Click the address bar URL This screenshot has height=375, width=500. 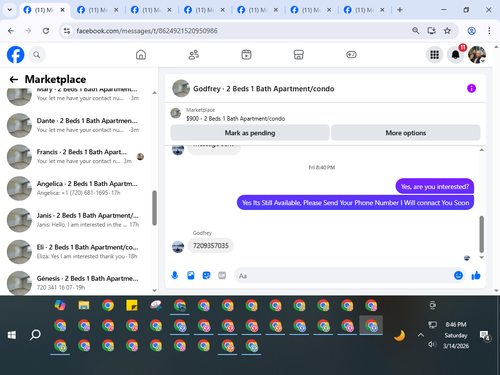click(147, 31)
